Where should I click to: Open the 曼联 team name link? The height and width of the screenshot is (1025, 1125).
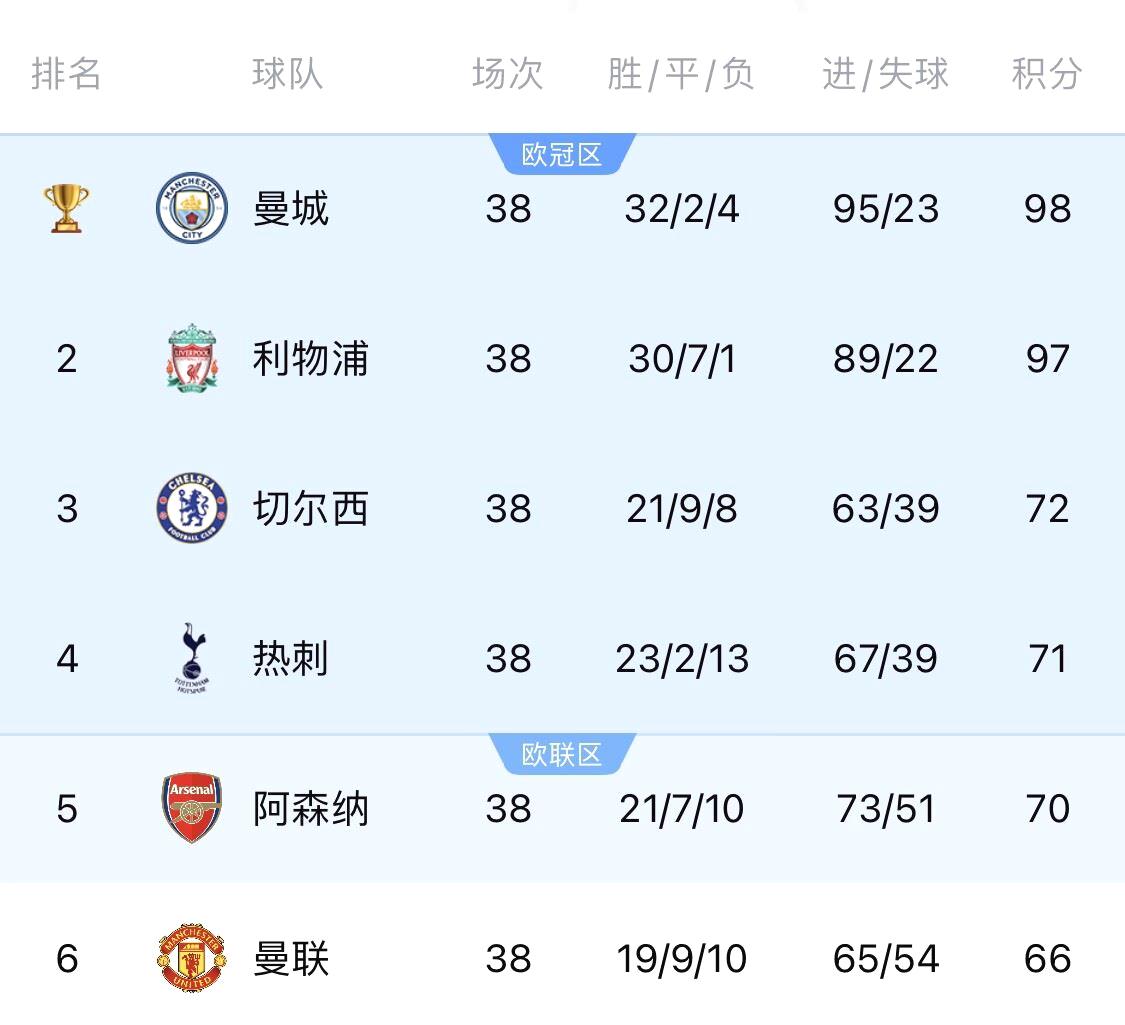pyautogui.click(x=291, y=958)
